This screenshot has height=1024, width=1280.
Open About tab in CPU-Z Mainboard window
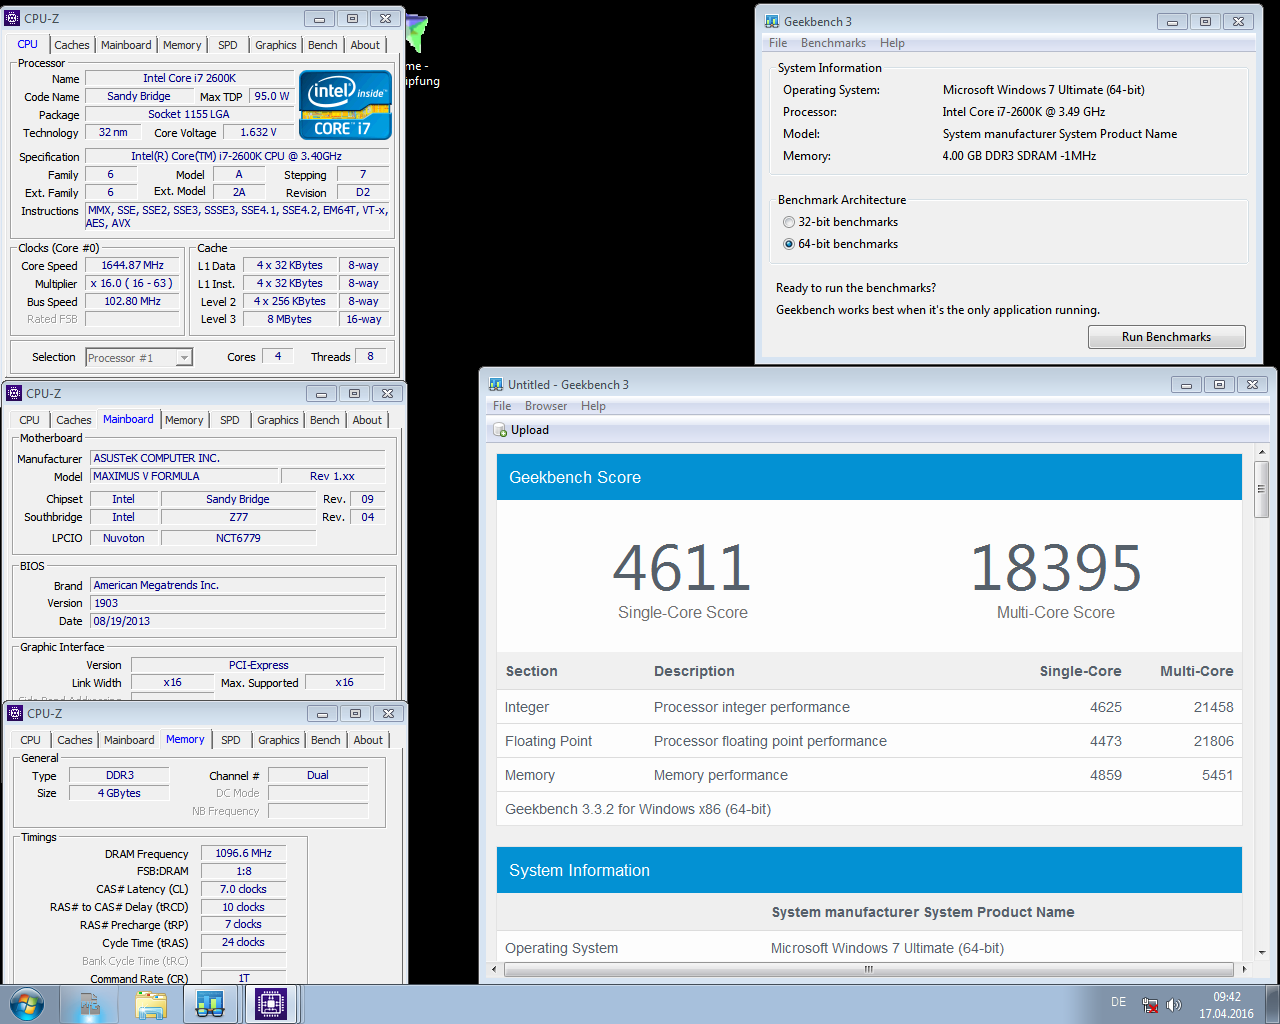click(367, 420)
